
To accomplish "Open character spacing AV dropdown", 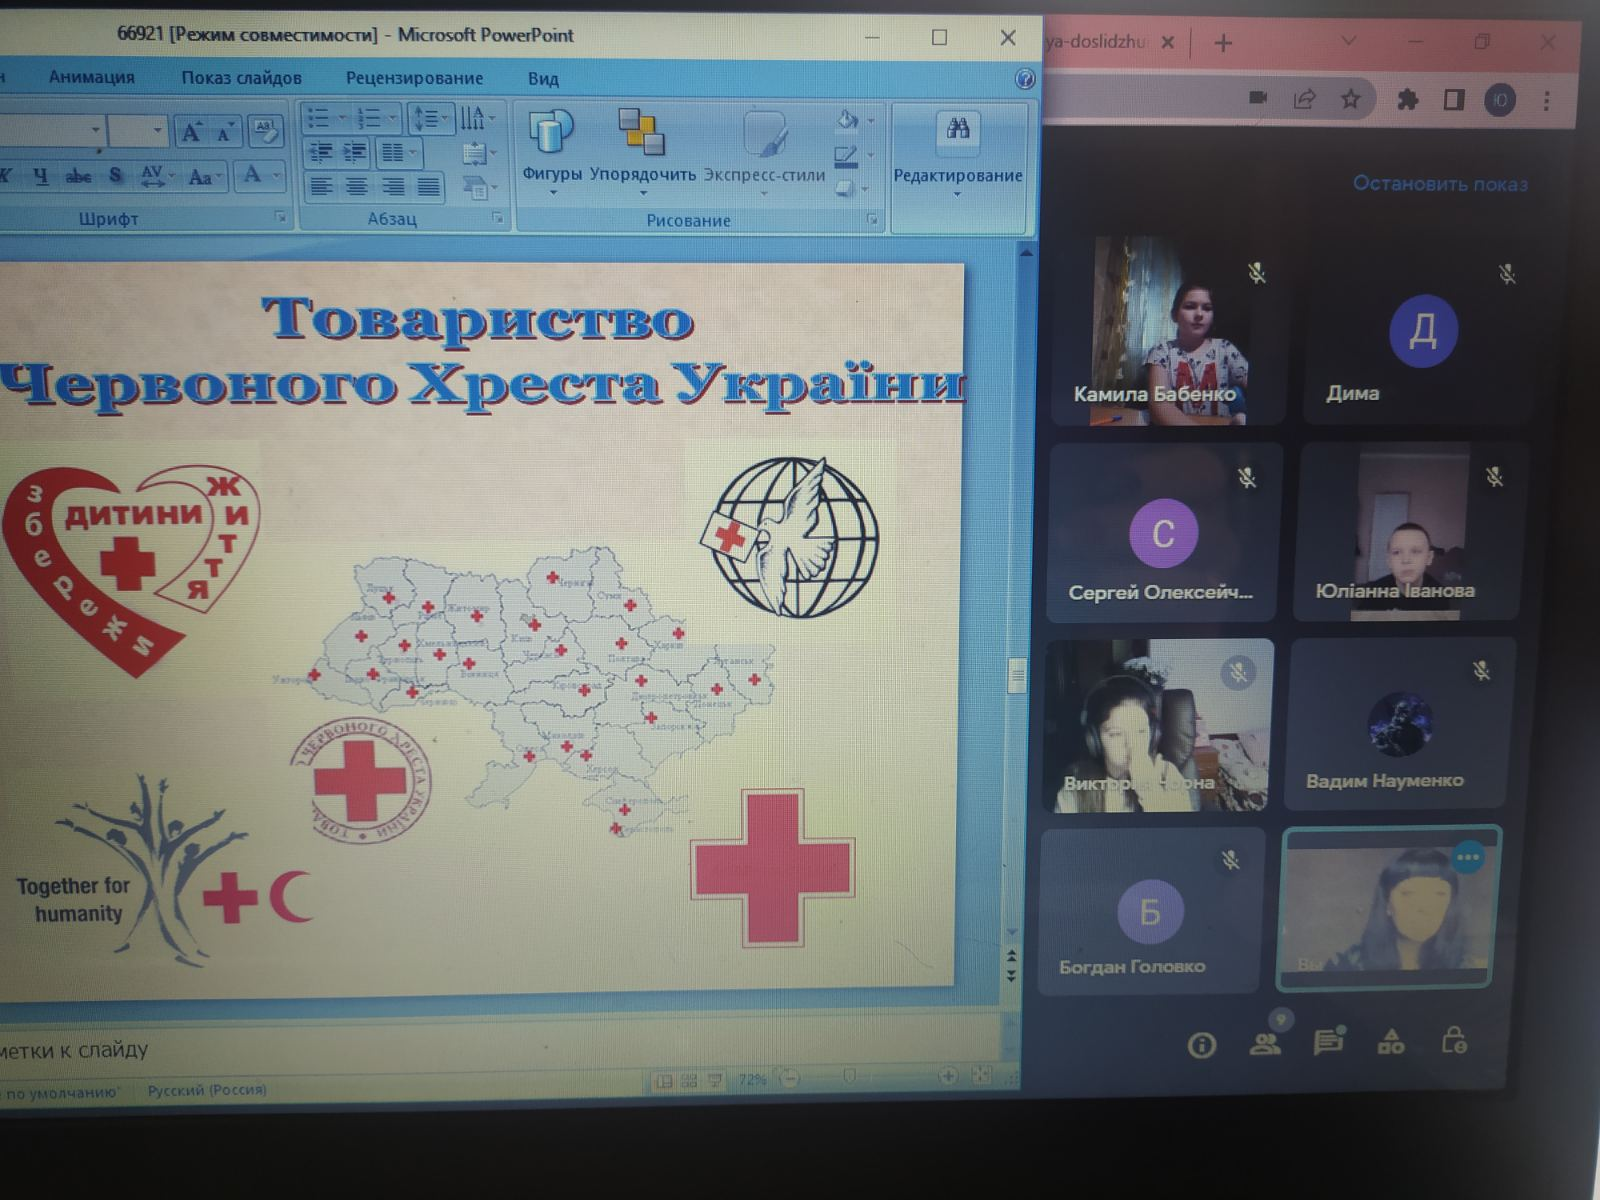I will (156, 177).
